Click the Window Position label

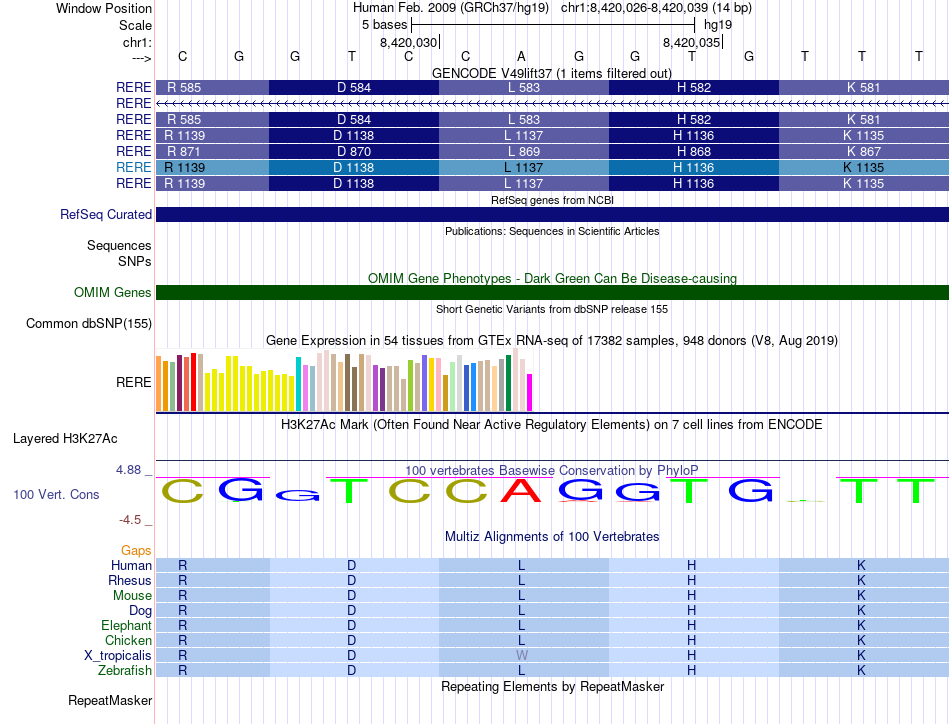click(104, 8)
